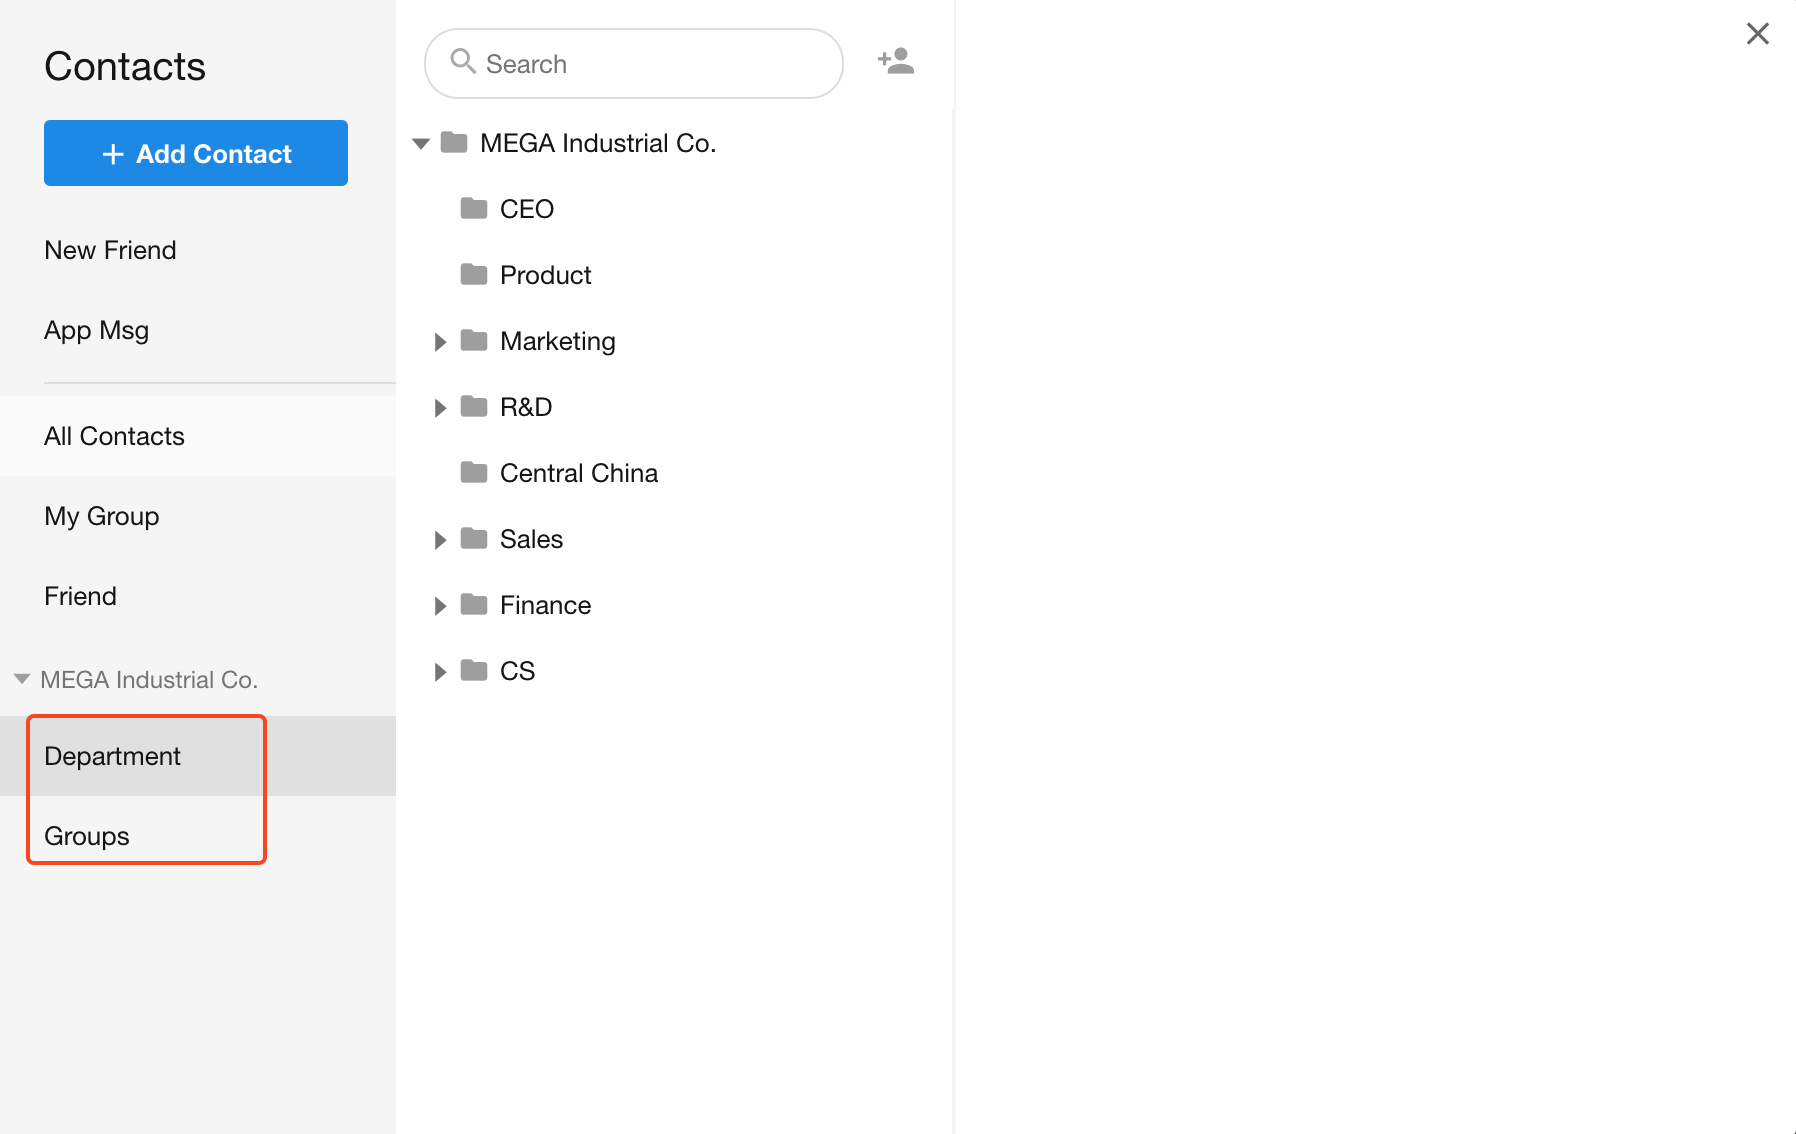Click the Product folder icon
This screenshot has width=1796, height=1134.
(x=474, y=274)
